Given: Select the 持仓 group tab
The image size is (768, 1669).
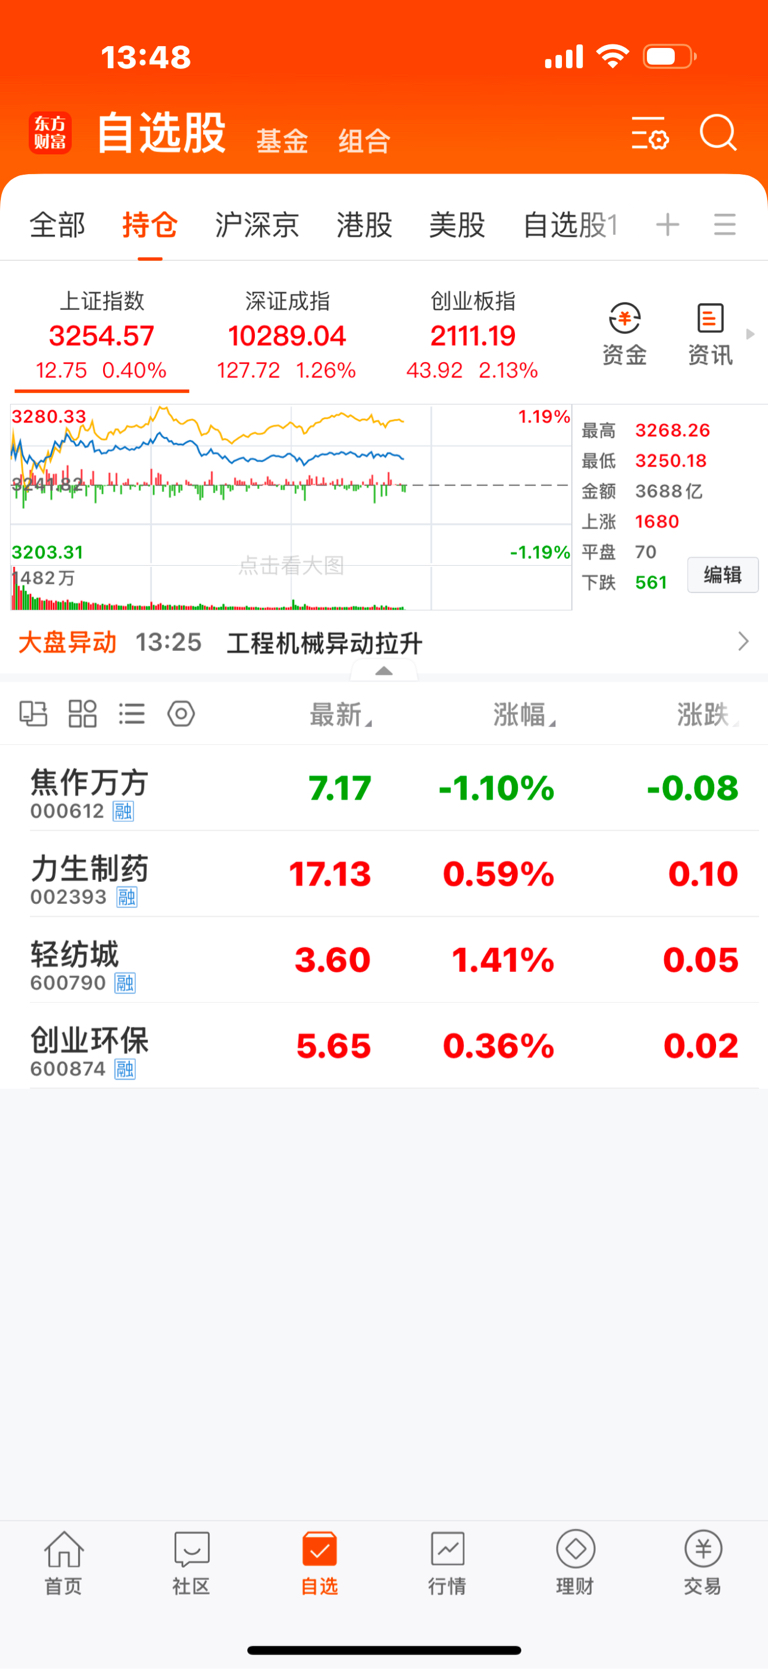Looking at the screenshot, I should click(x=150, y=225).
